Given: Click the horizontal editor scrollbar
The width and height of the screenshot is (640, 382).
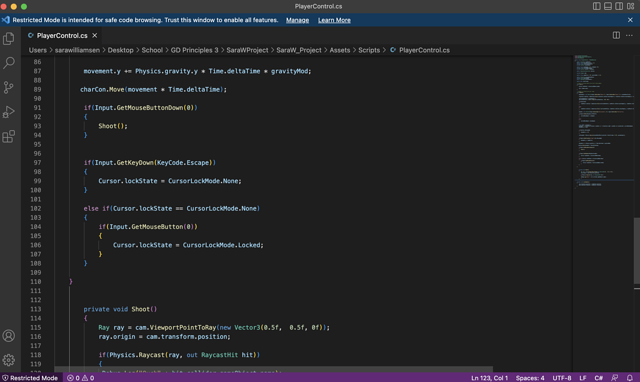Looking at the screenshot, I should click(x=273, y=369).
